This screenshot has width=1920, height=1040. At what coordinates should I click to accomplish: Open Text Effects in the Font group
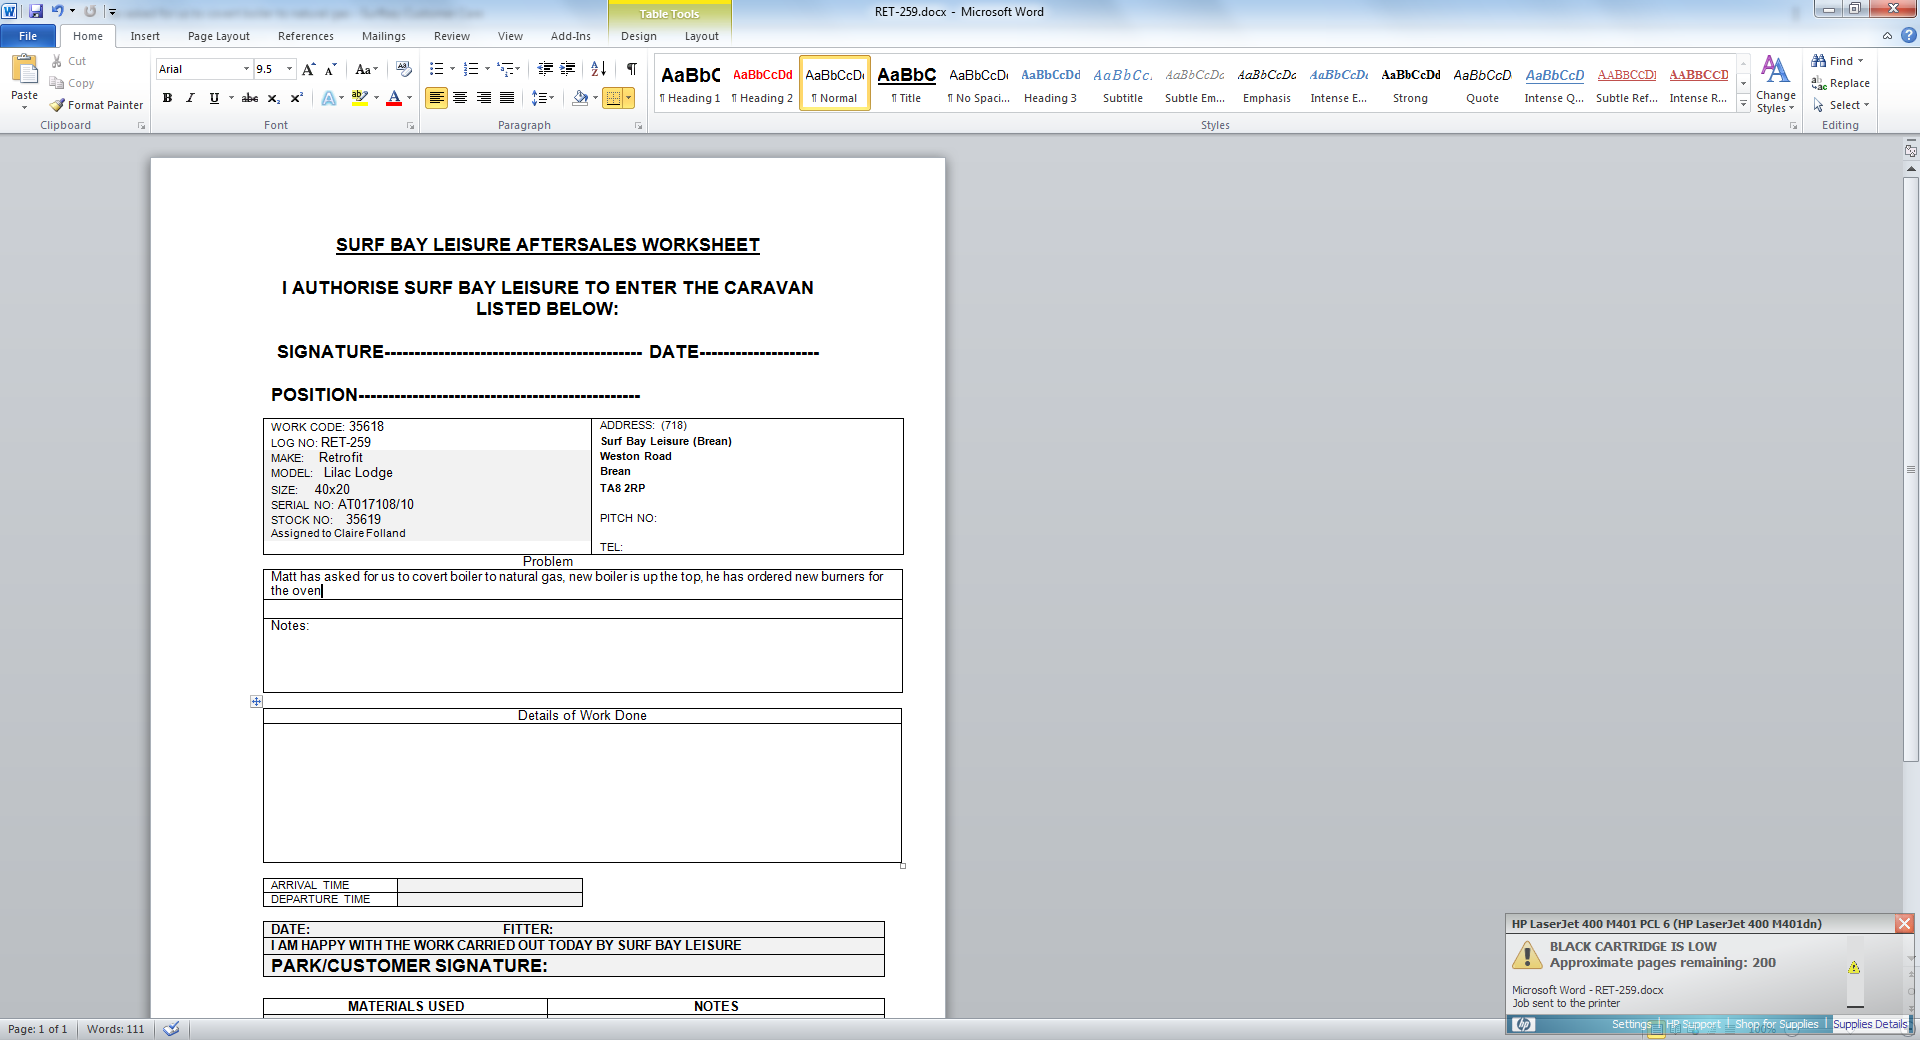coord(328,98)
